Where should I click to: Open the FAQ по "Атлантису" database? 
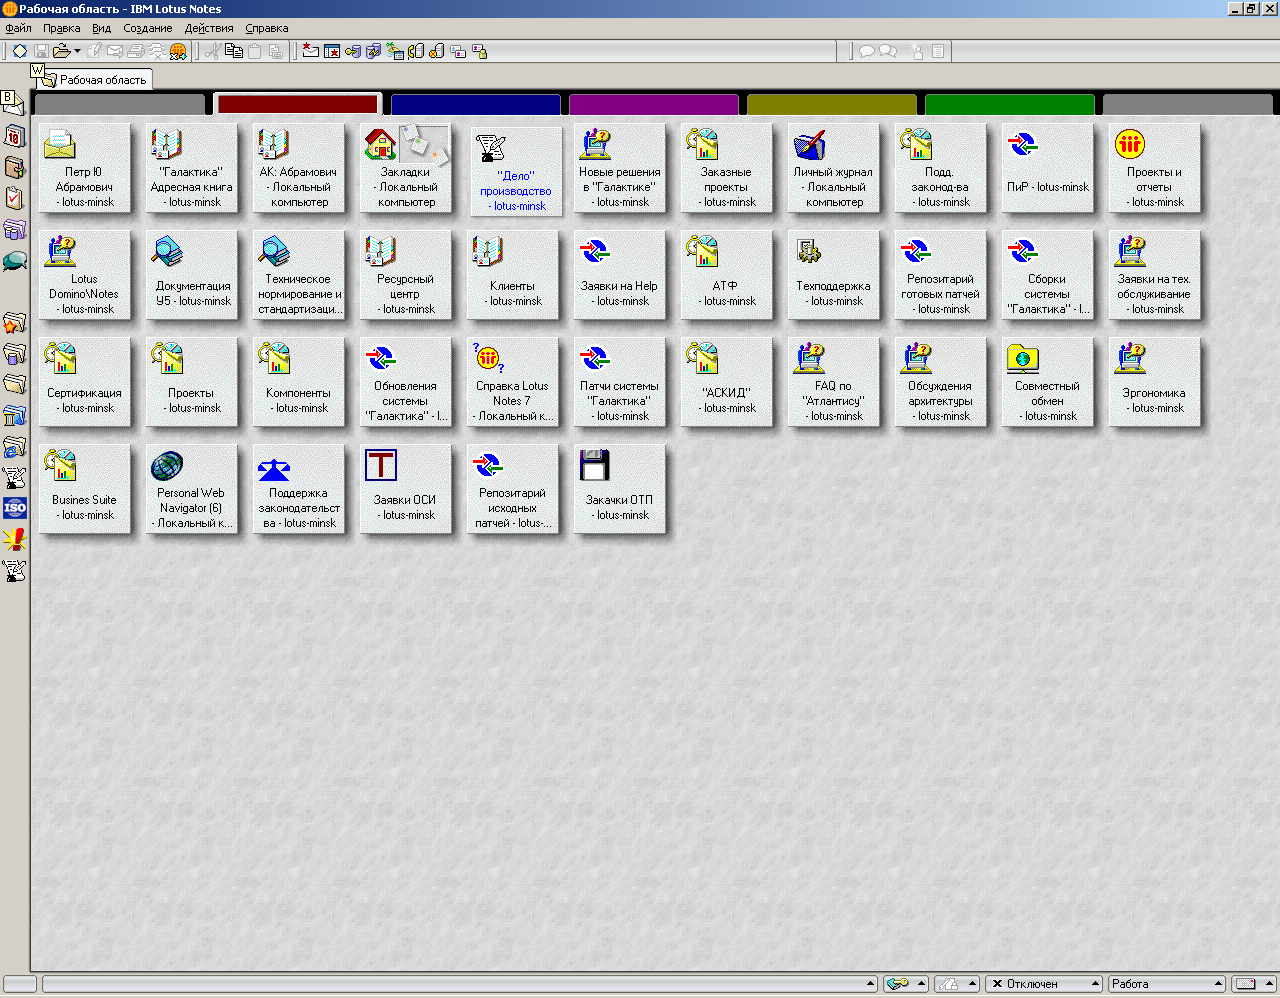(x=834, y=382)
